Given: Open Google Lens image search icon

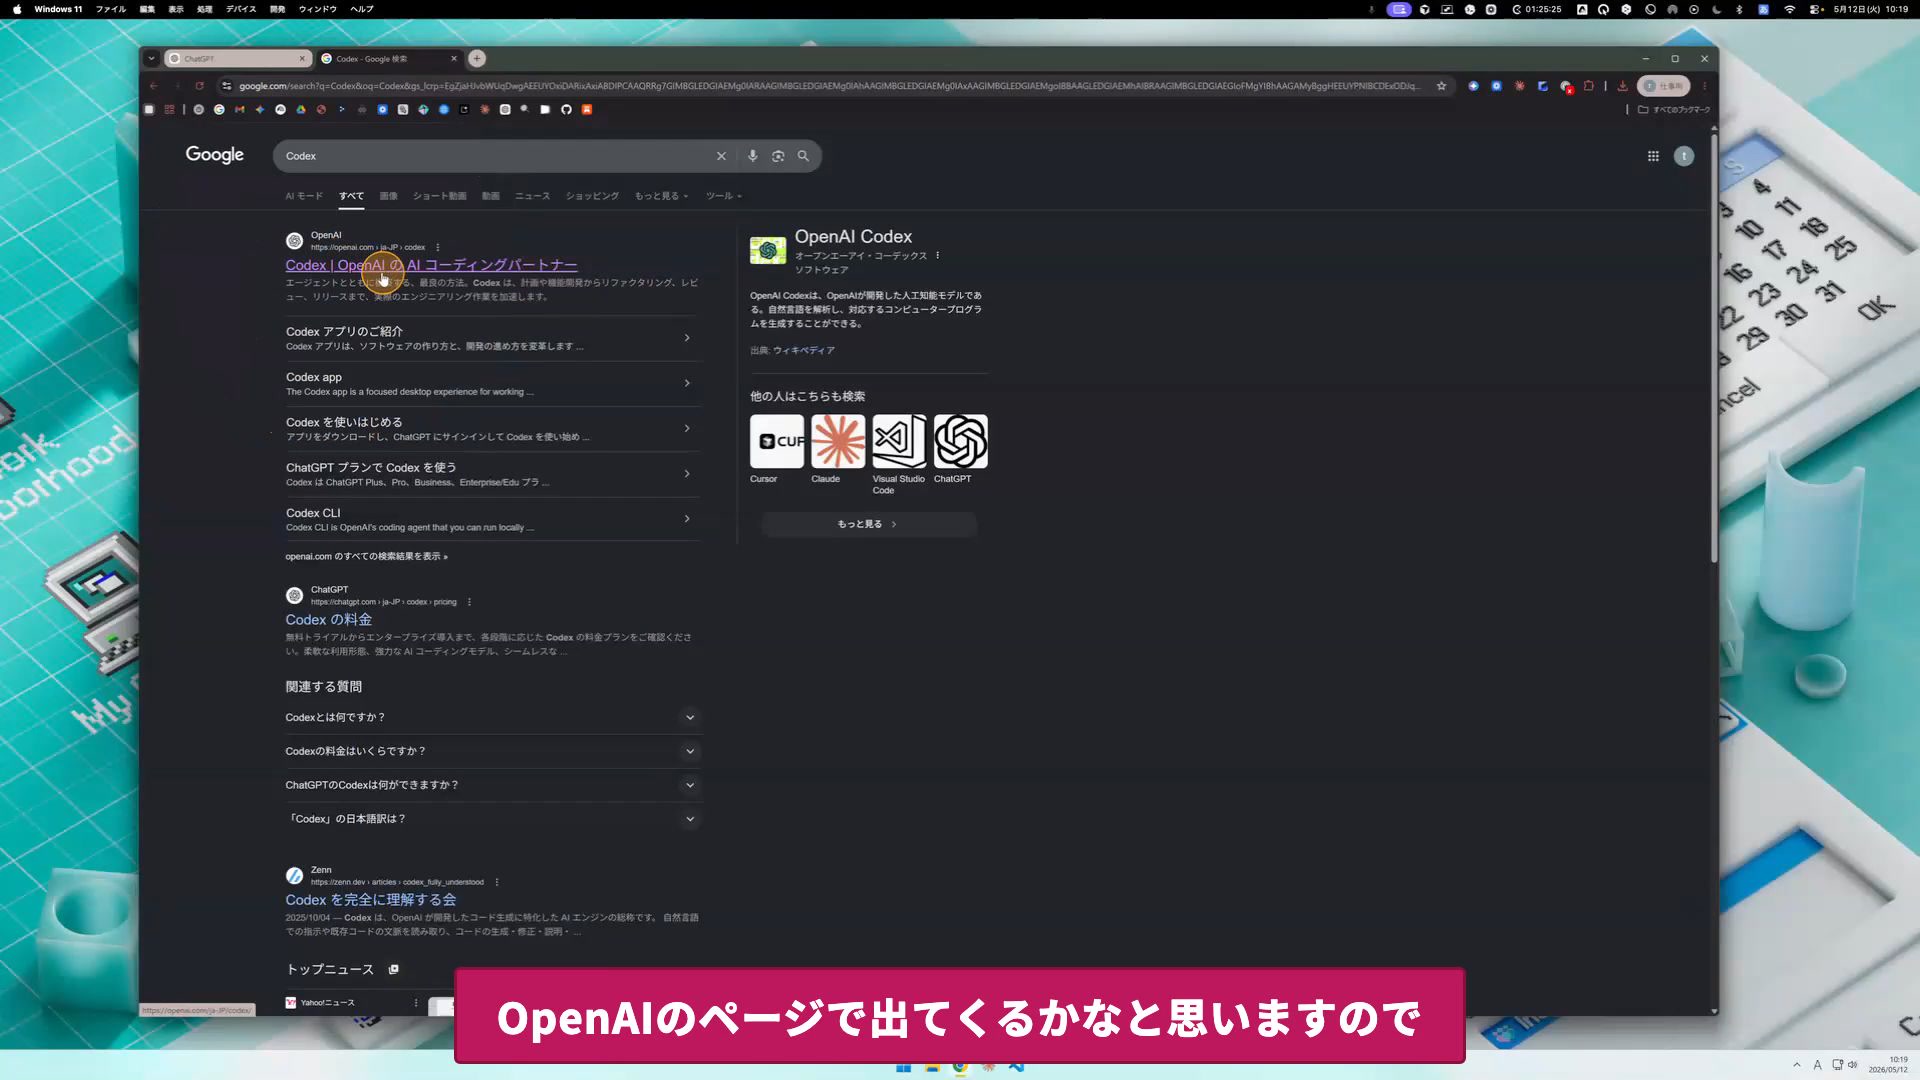Looking at the screenshot, I should 778,156.
